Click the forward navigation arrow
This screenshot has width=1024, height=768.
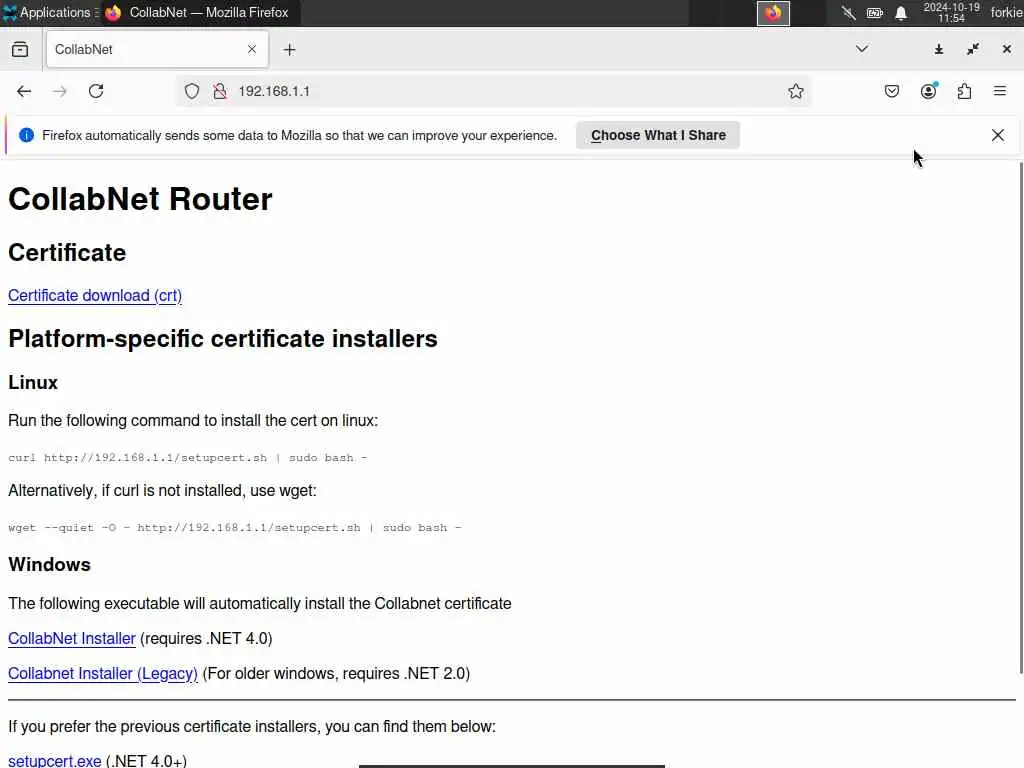point(60,91)
